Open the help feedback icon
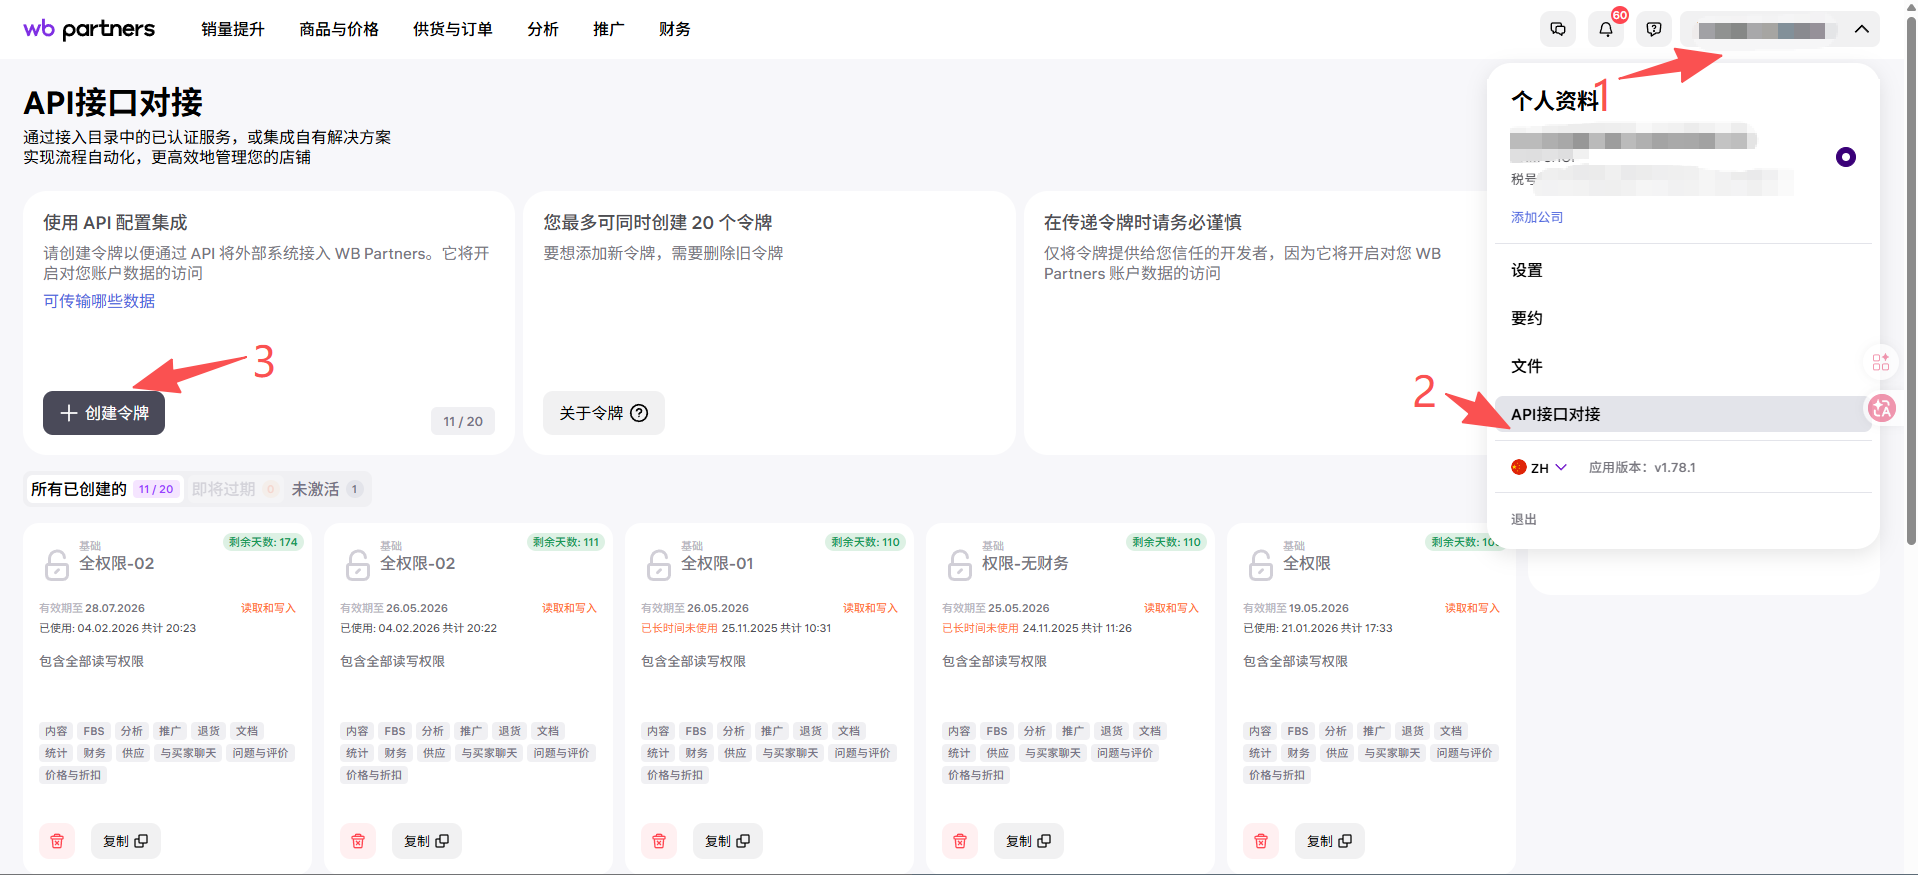Image resolution: width=1918 pixels, height=875 pixels. [x=1653, y=29]
